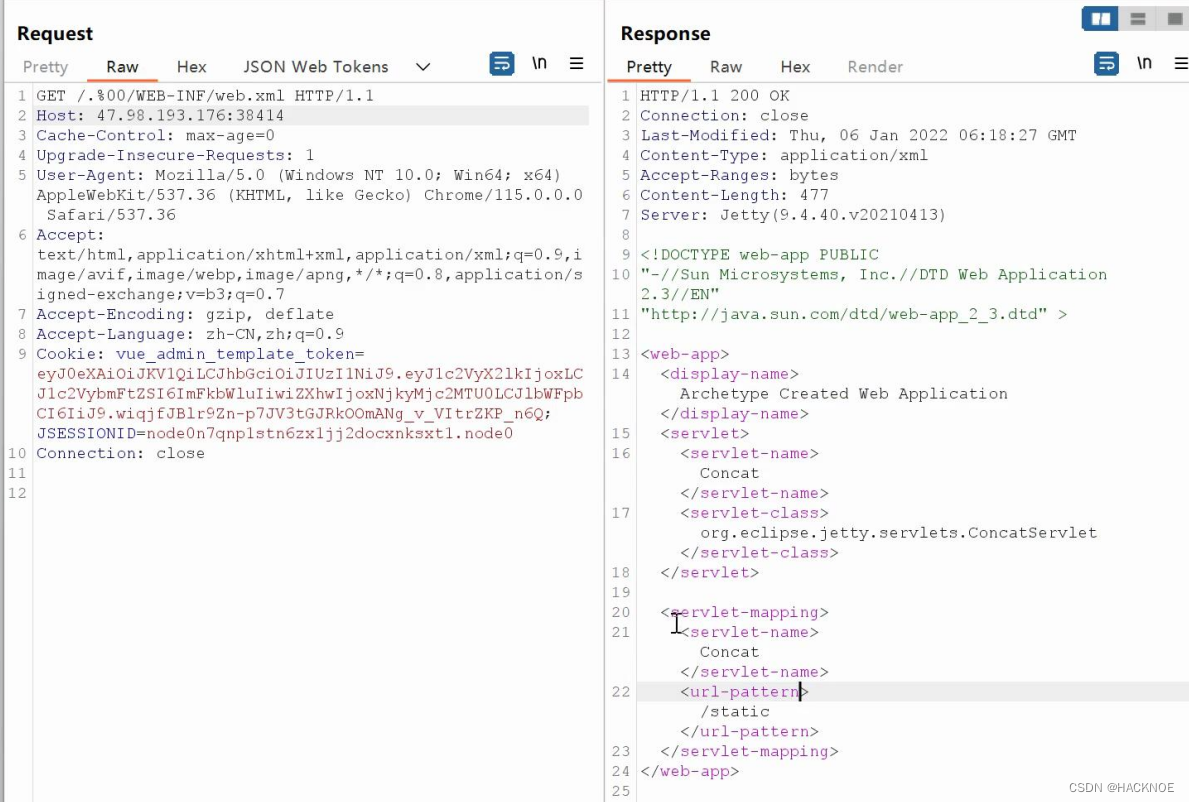
Task: Click the request Connection: close line
Action: 121,453
